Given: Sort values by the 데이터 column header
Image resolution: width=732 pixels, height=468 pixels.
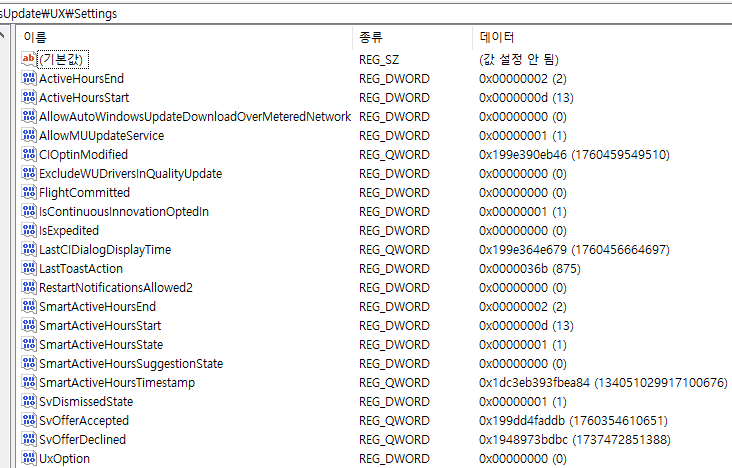Looking at the screenshot, I should (x=603, y=37).
